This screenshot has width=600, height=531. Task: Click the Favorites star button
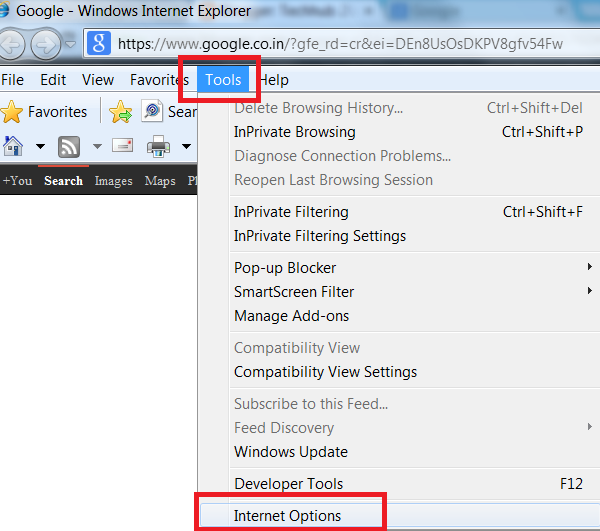44,112
